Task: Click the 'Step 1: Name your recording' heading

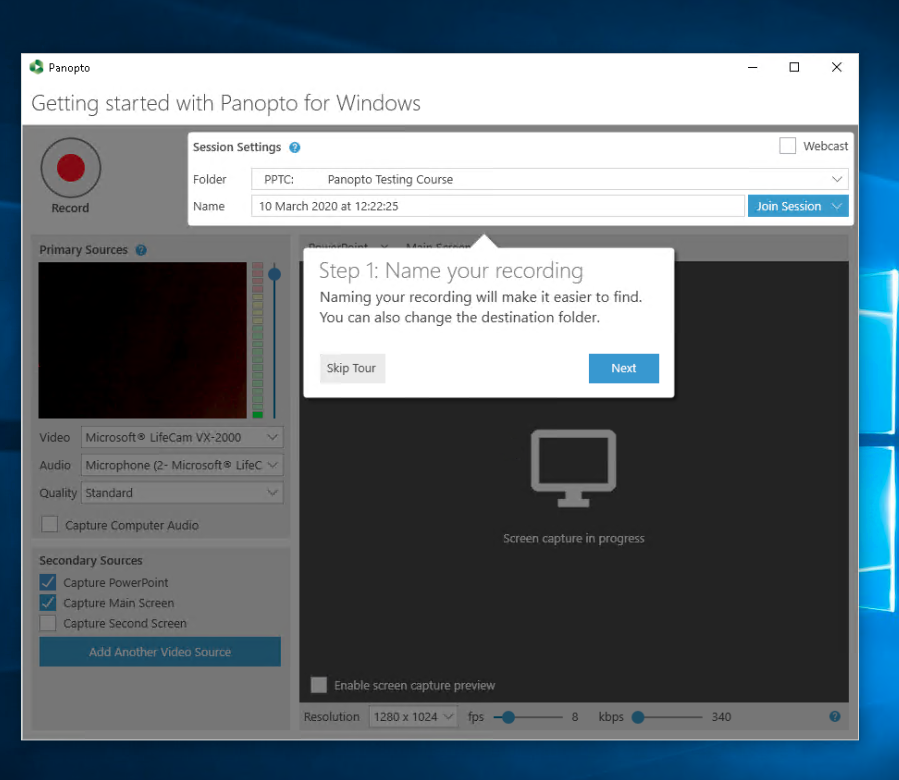Action: point(451,271)
